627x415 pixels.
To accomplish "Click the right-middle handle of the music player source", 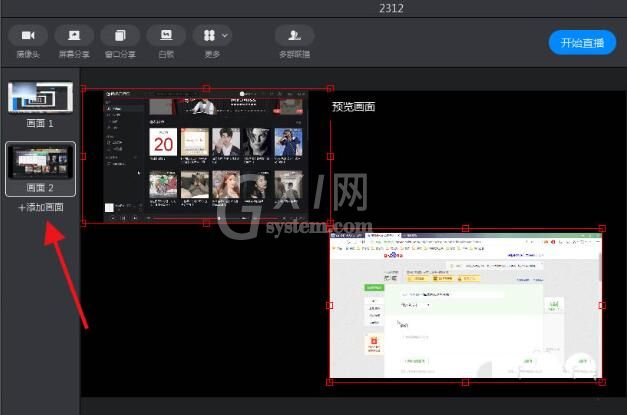I will coord(330,156).
